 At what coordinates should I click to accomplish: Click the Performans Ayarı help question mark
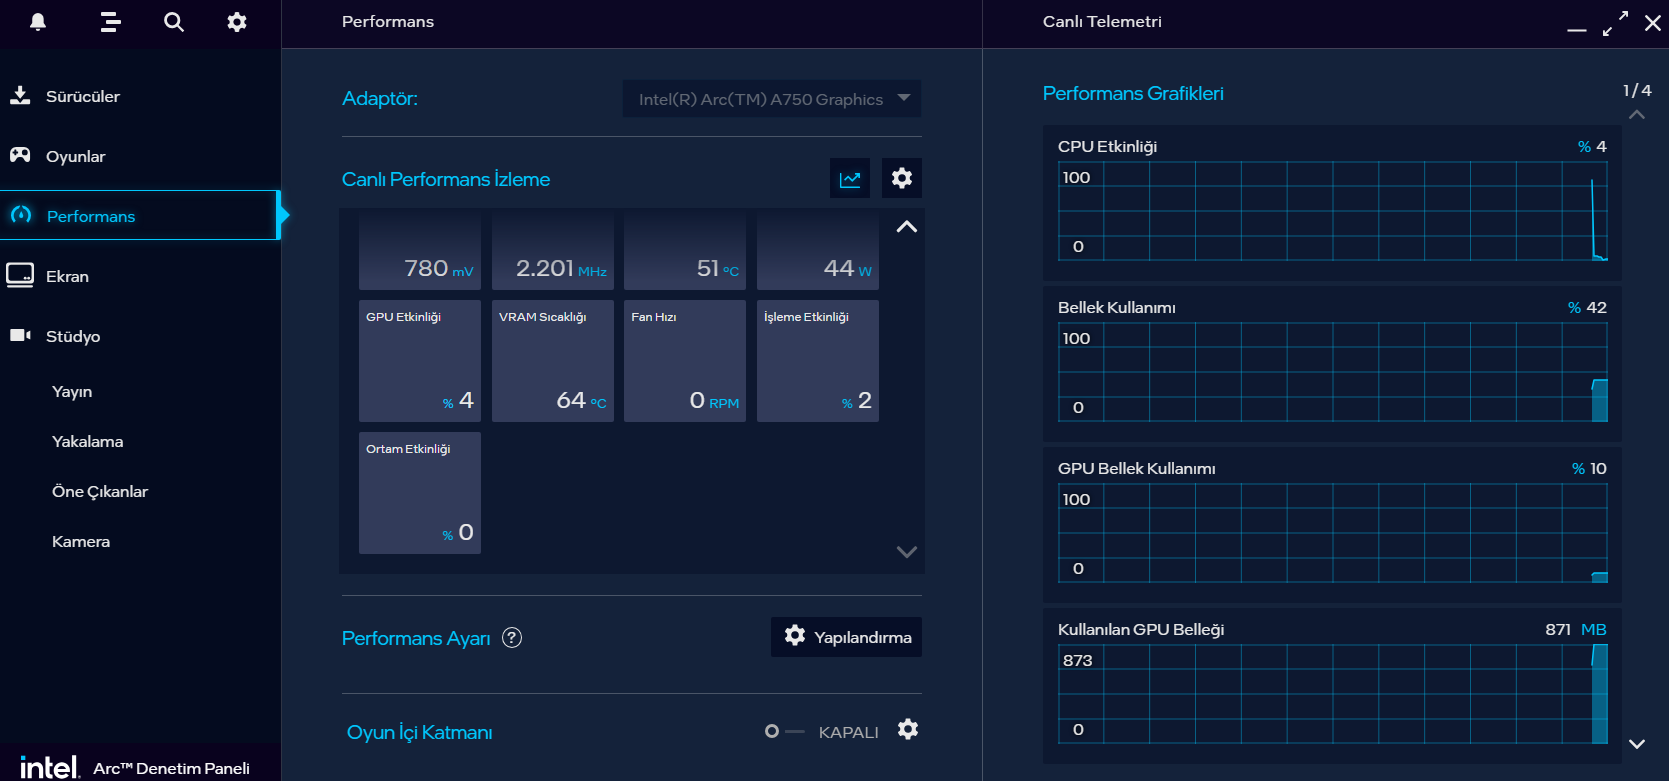click(x=512, y=637)
